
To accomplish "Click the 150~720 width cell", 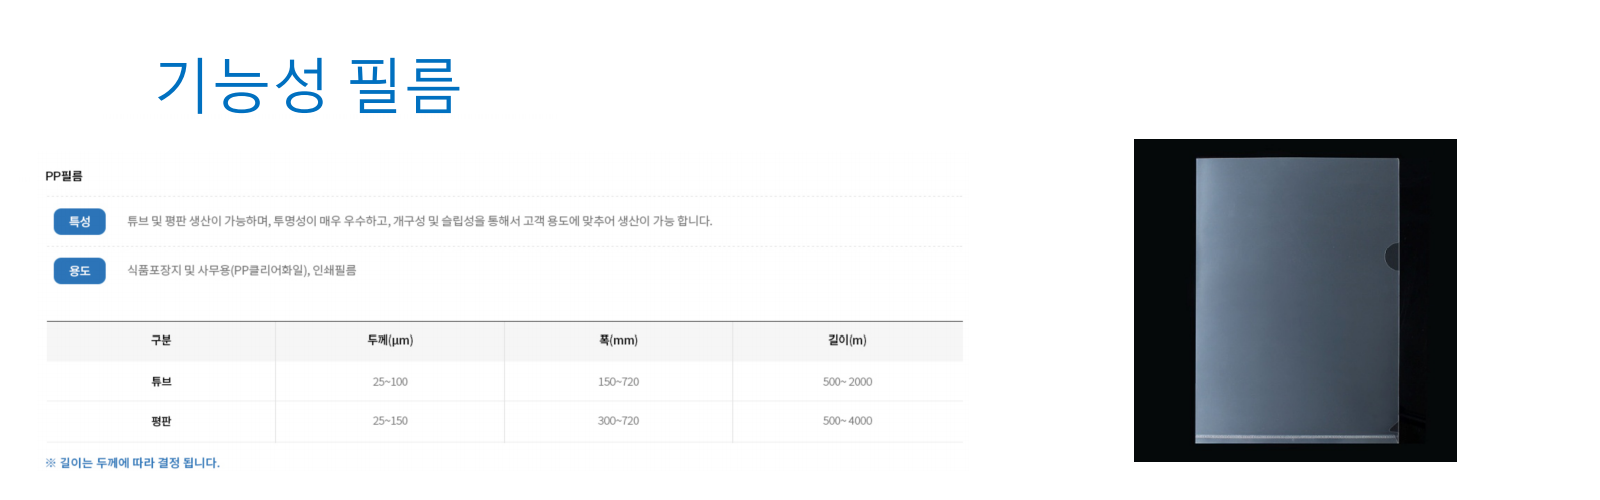I will click(618, 382).
